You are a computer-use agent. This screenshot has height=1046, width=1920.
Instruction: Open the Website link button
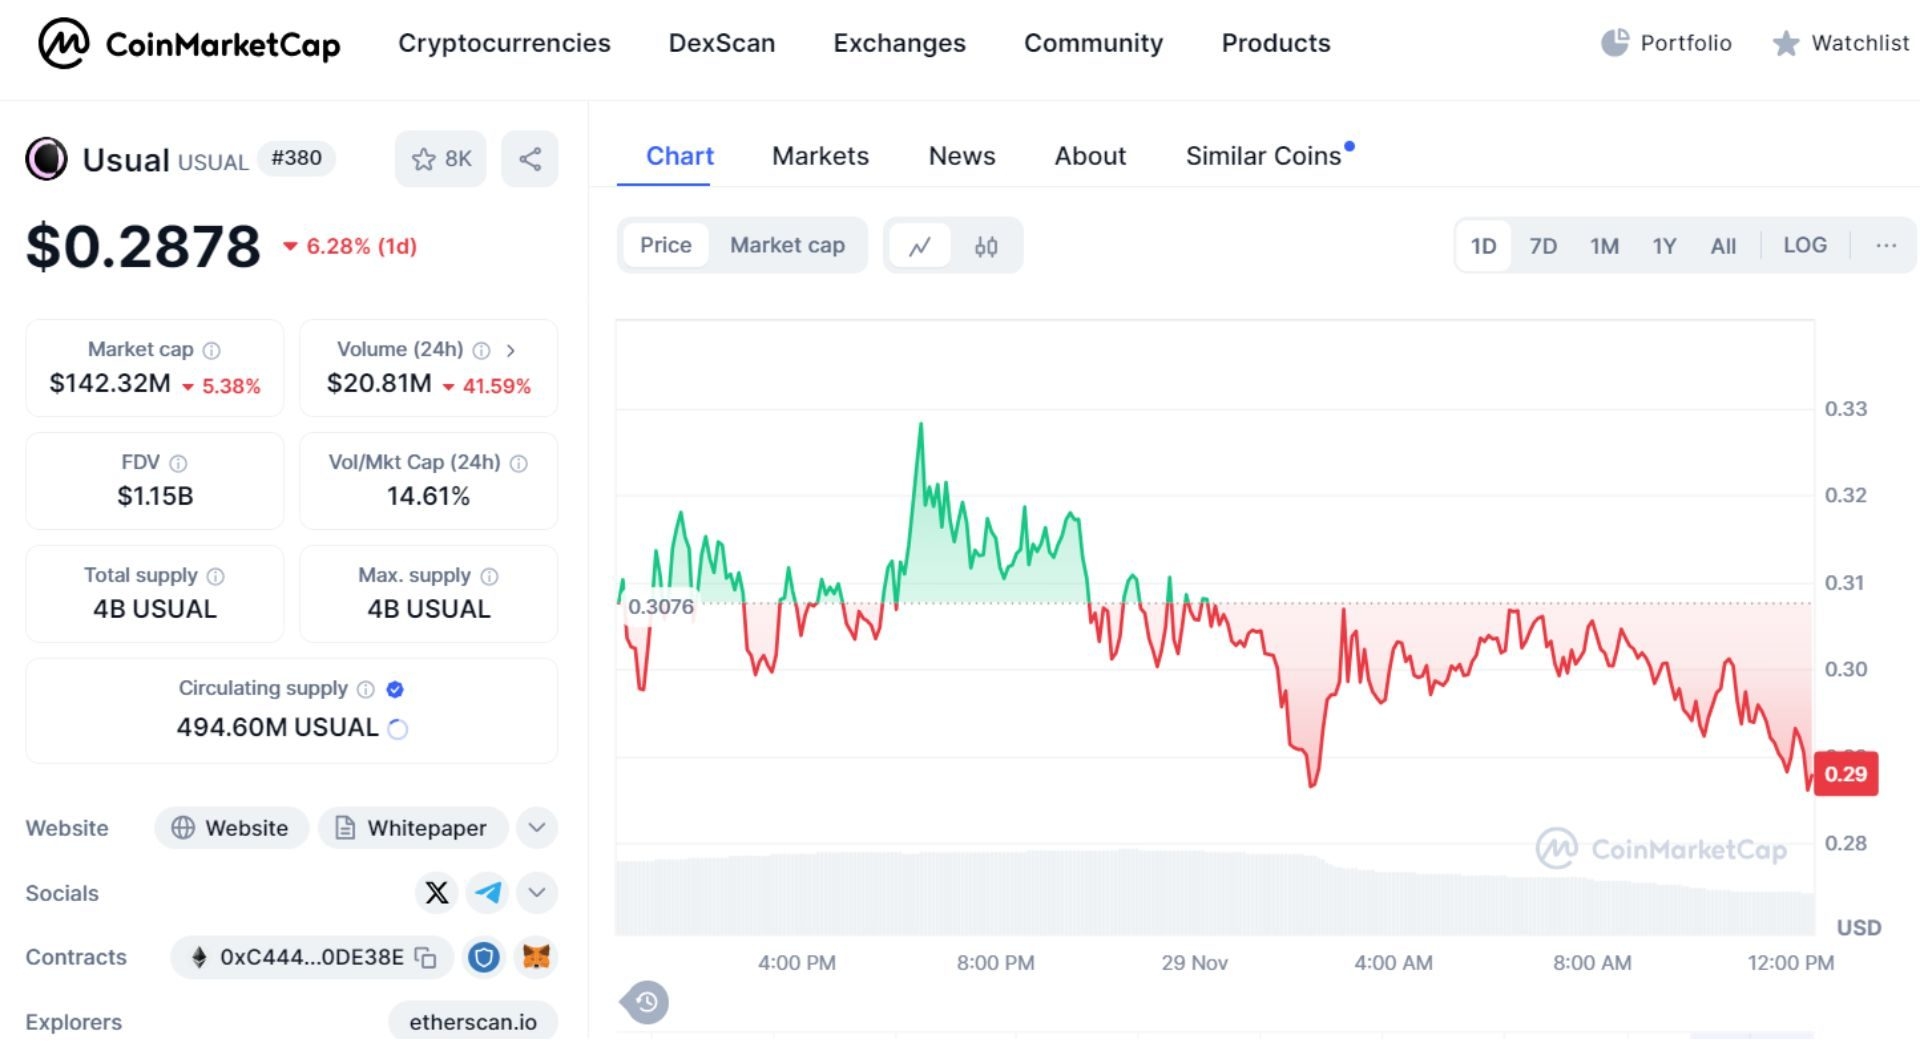pyautogui.click(x=231, y=828)
